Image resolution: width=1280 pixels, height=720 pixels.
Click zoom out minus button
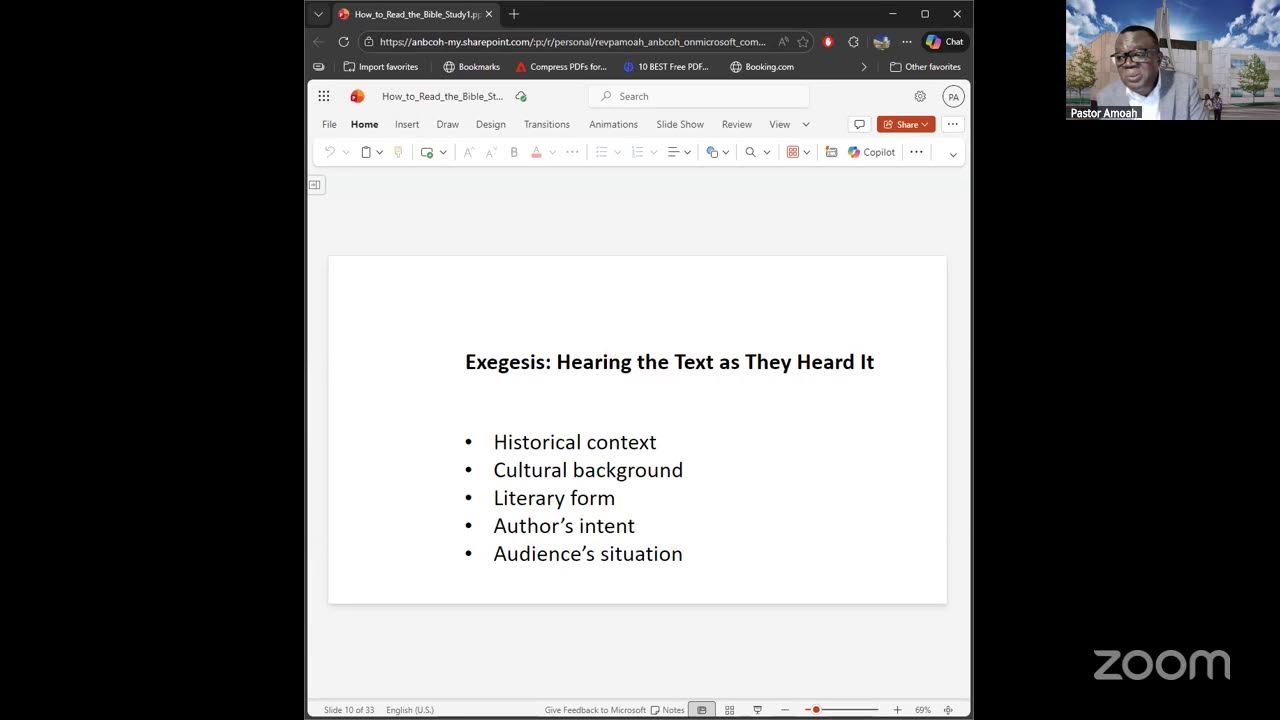tap(785, 710)
